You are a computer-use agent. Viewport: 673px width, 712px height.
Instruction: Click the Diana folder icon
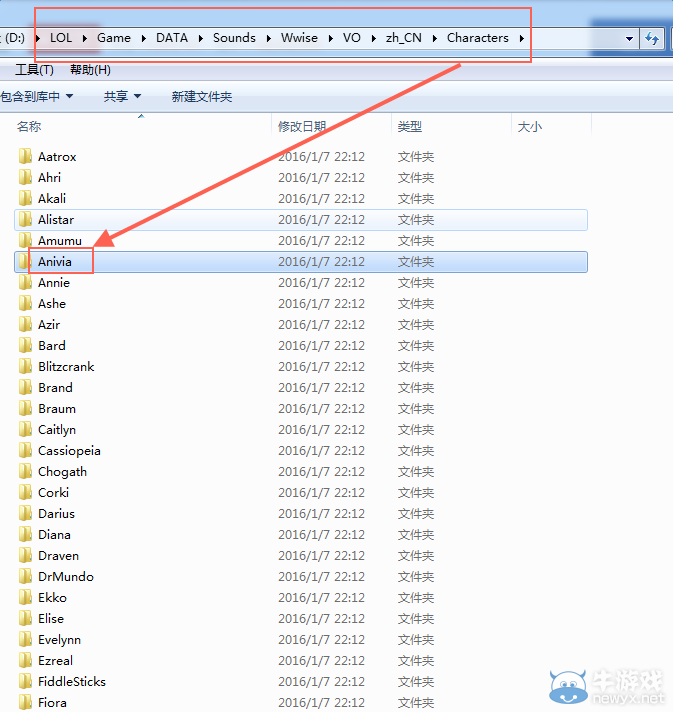click(x=25, y=534)
